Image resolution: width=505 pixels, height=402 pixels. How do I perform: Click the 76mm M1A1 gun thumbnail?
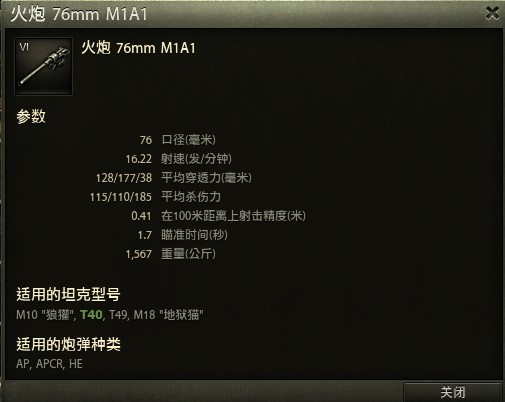click(44, 66)
